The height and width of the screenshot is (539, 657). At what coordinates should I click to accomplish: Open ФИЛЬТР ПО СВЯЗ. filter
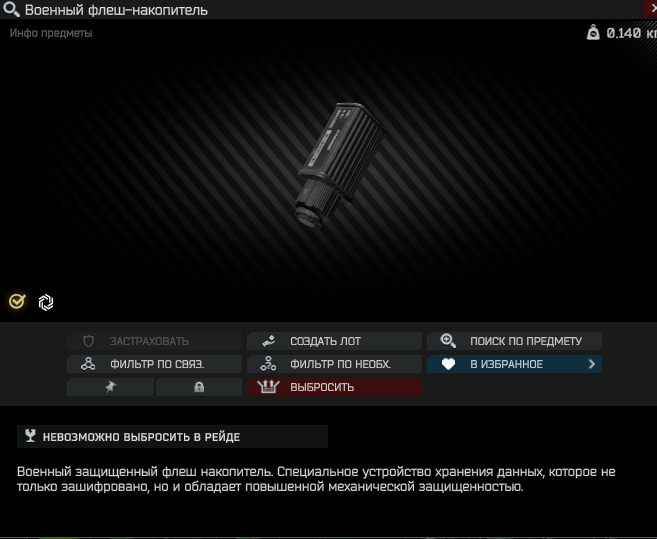pyautogui.click(x=155, y=364)
